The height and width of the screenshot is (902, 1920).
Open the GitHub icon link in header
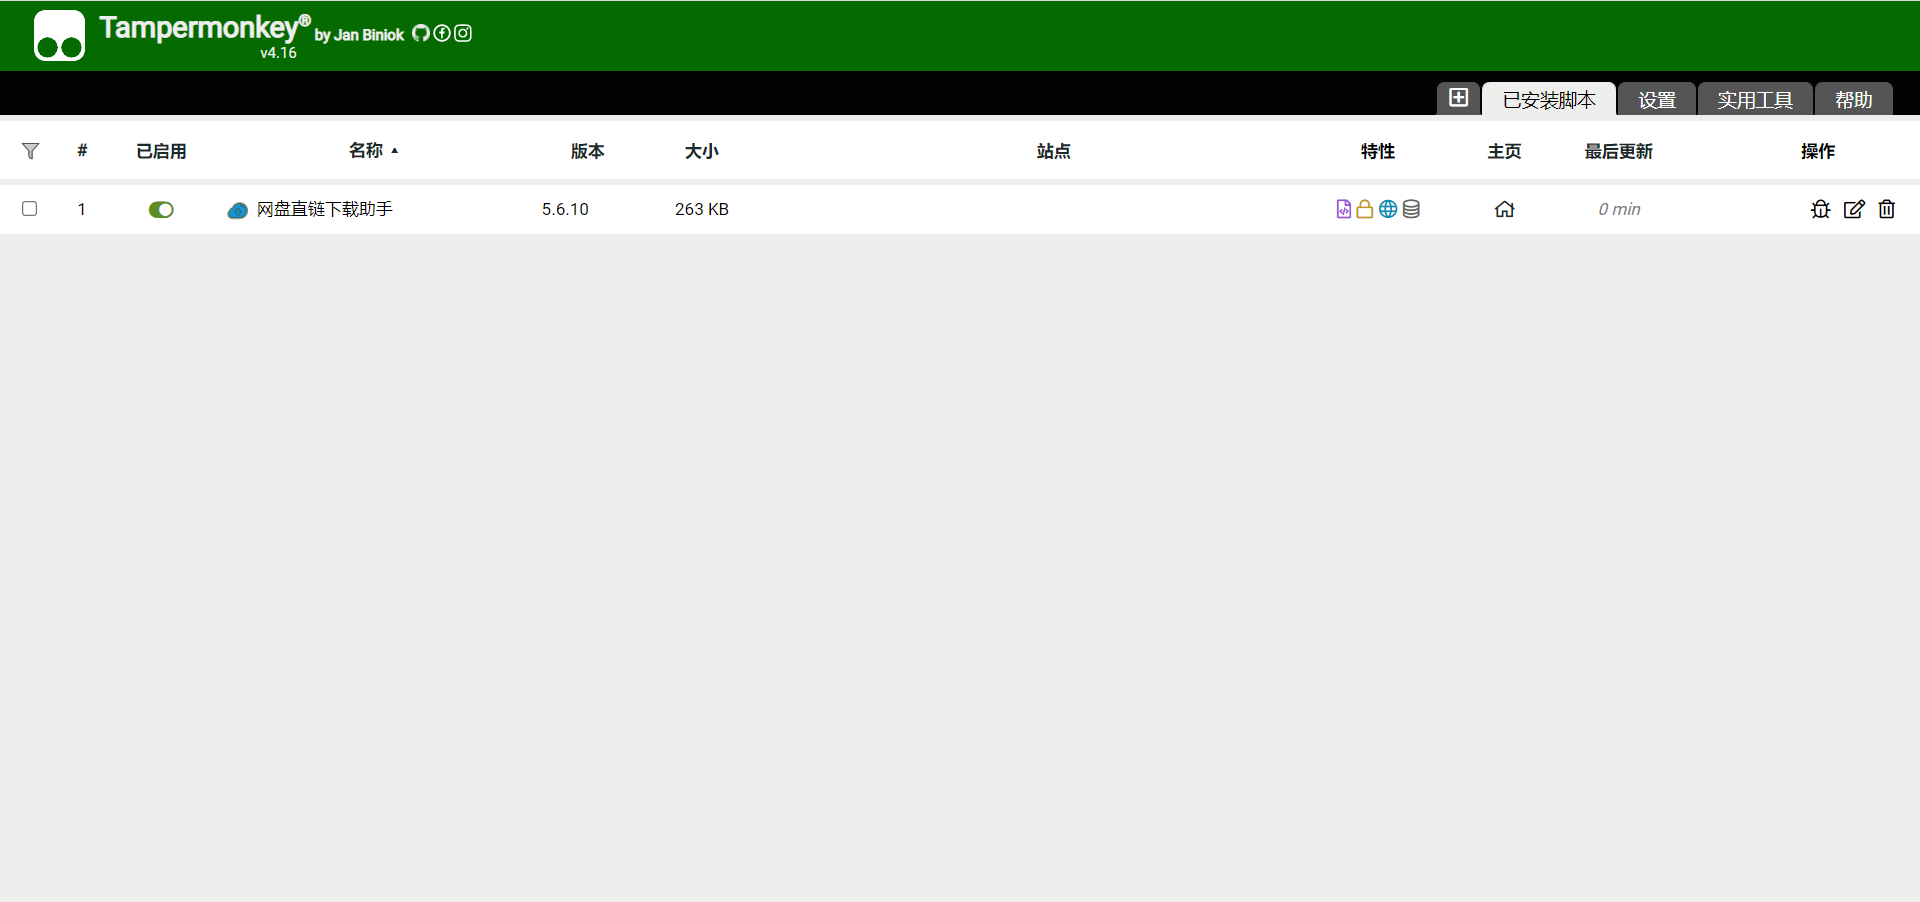coord(421,33)
